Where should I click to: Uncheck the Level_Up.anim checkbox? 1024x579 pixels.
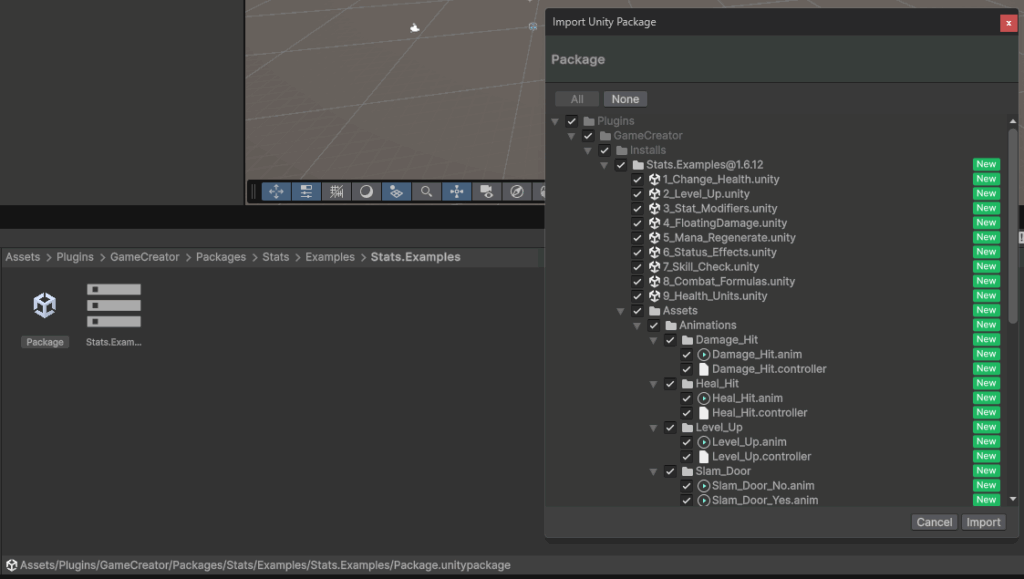tap(686, 442)
